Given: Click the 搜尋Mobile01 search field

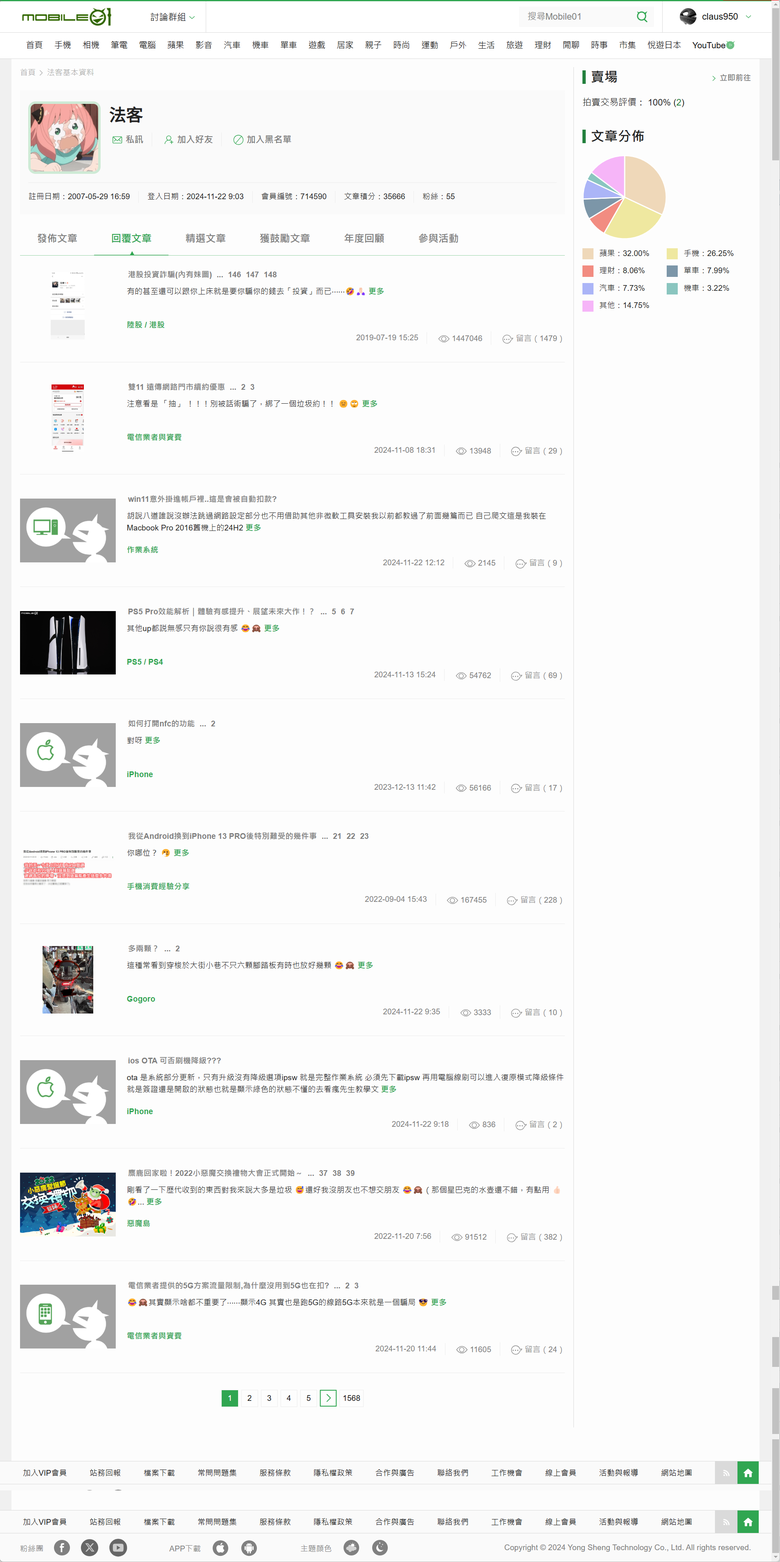Looking at the screenshot, I should click(x=577, y=17).
